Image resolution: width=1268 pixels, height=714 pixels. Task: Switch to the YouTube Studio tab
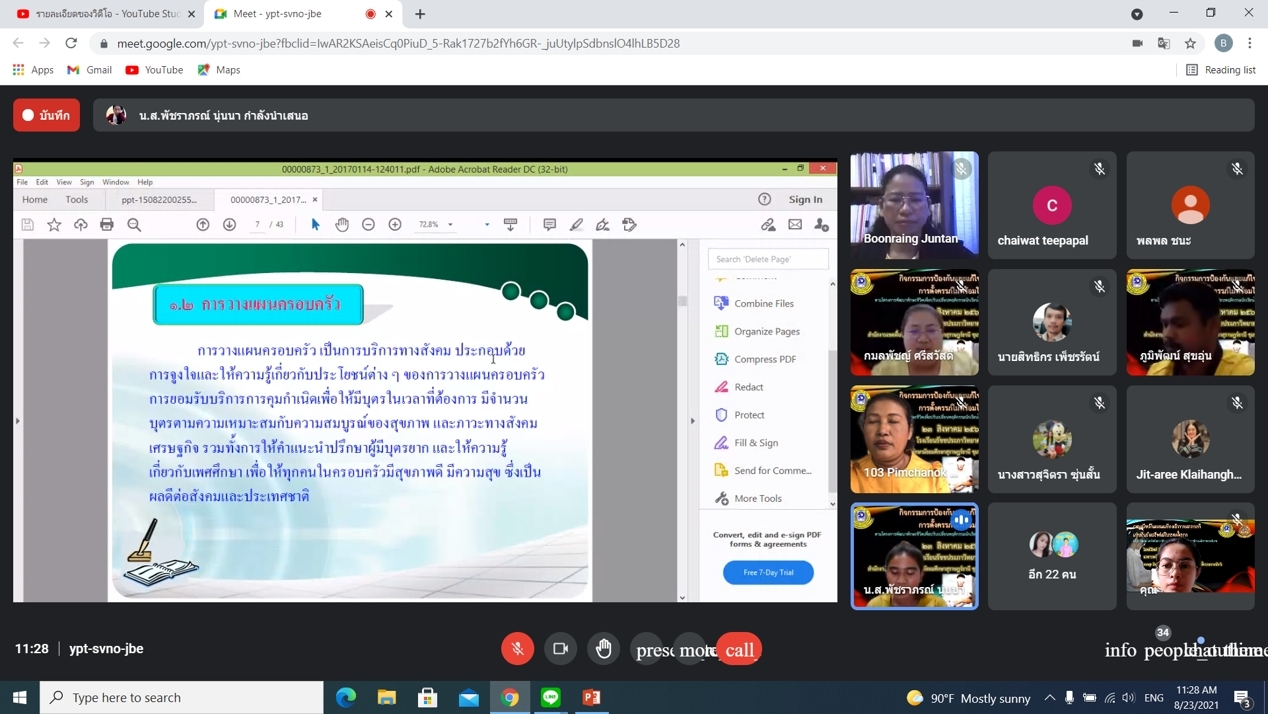pos(105,14)
